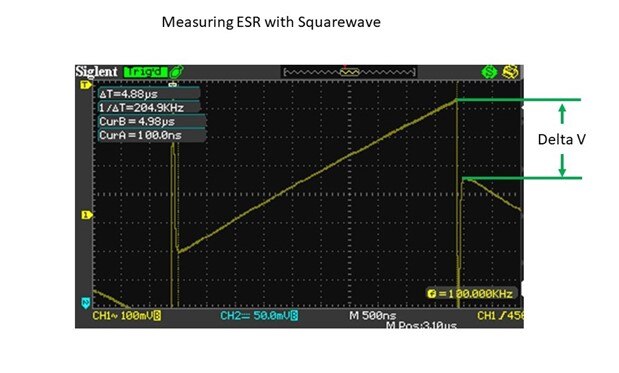The width and height of the screenshot is (619, 373).
Task: Click the yellow T trigger level marker
Action: click(86, 85)
